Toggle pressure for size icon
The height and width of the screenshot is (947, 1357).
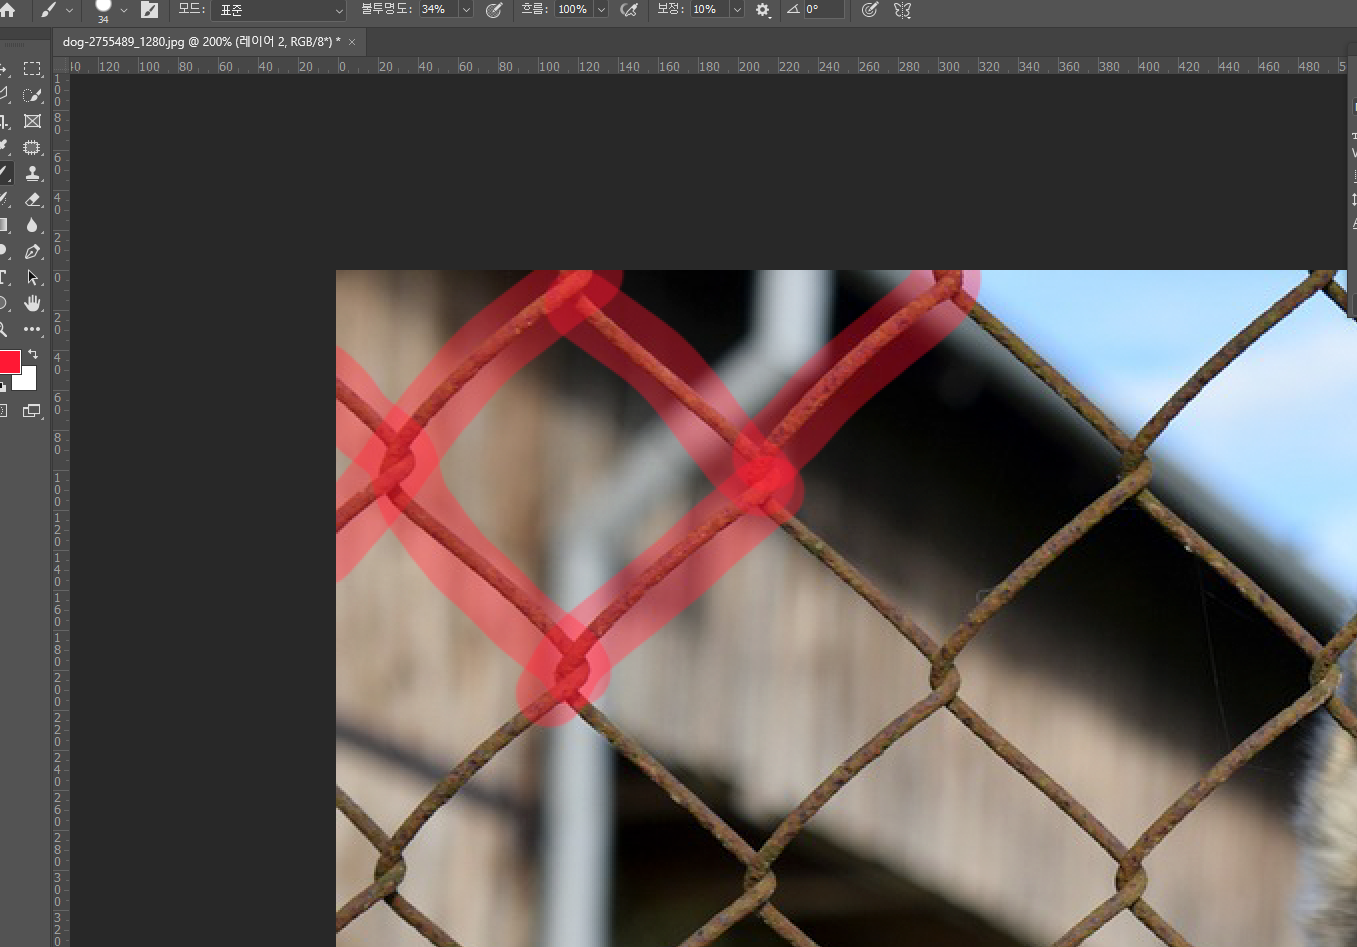(870, 10)
